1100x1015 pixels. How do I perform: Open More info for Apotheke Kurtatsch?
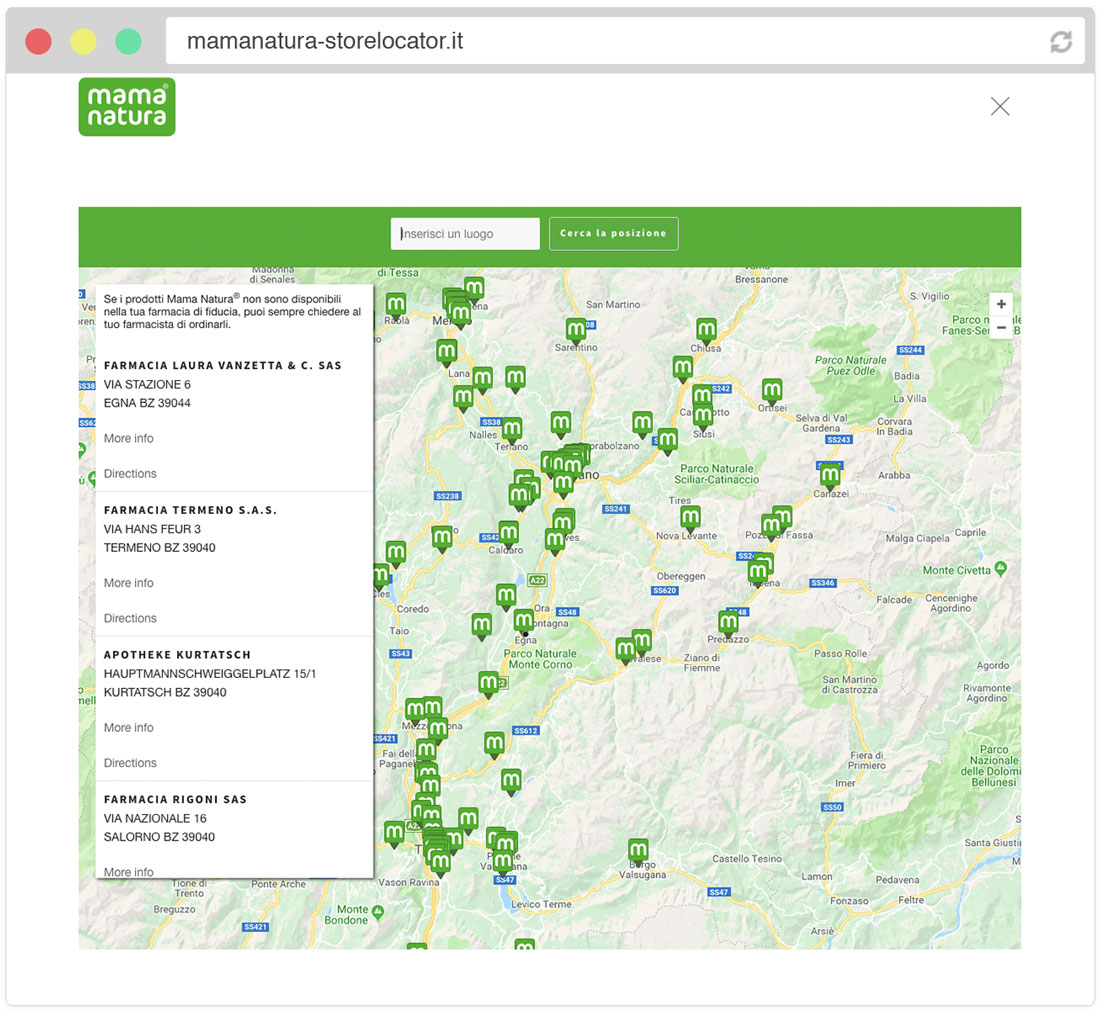pos(129,727)
